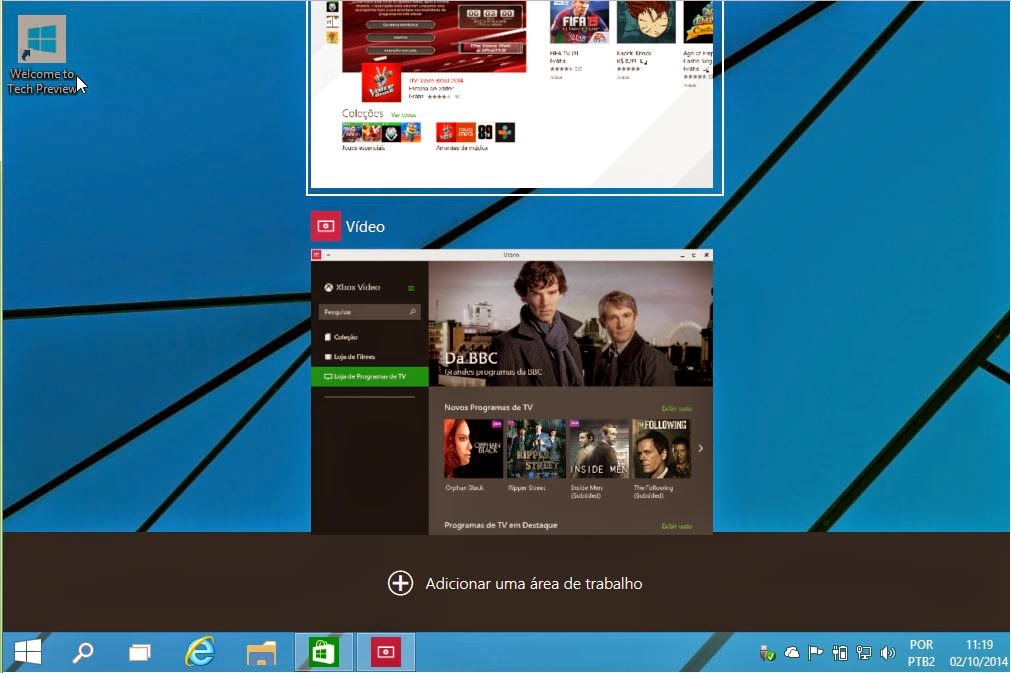This screenshot has width=1011, height=673.
Task: Open Safely Remove Hardware tray icon
Action: 767,654
